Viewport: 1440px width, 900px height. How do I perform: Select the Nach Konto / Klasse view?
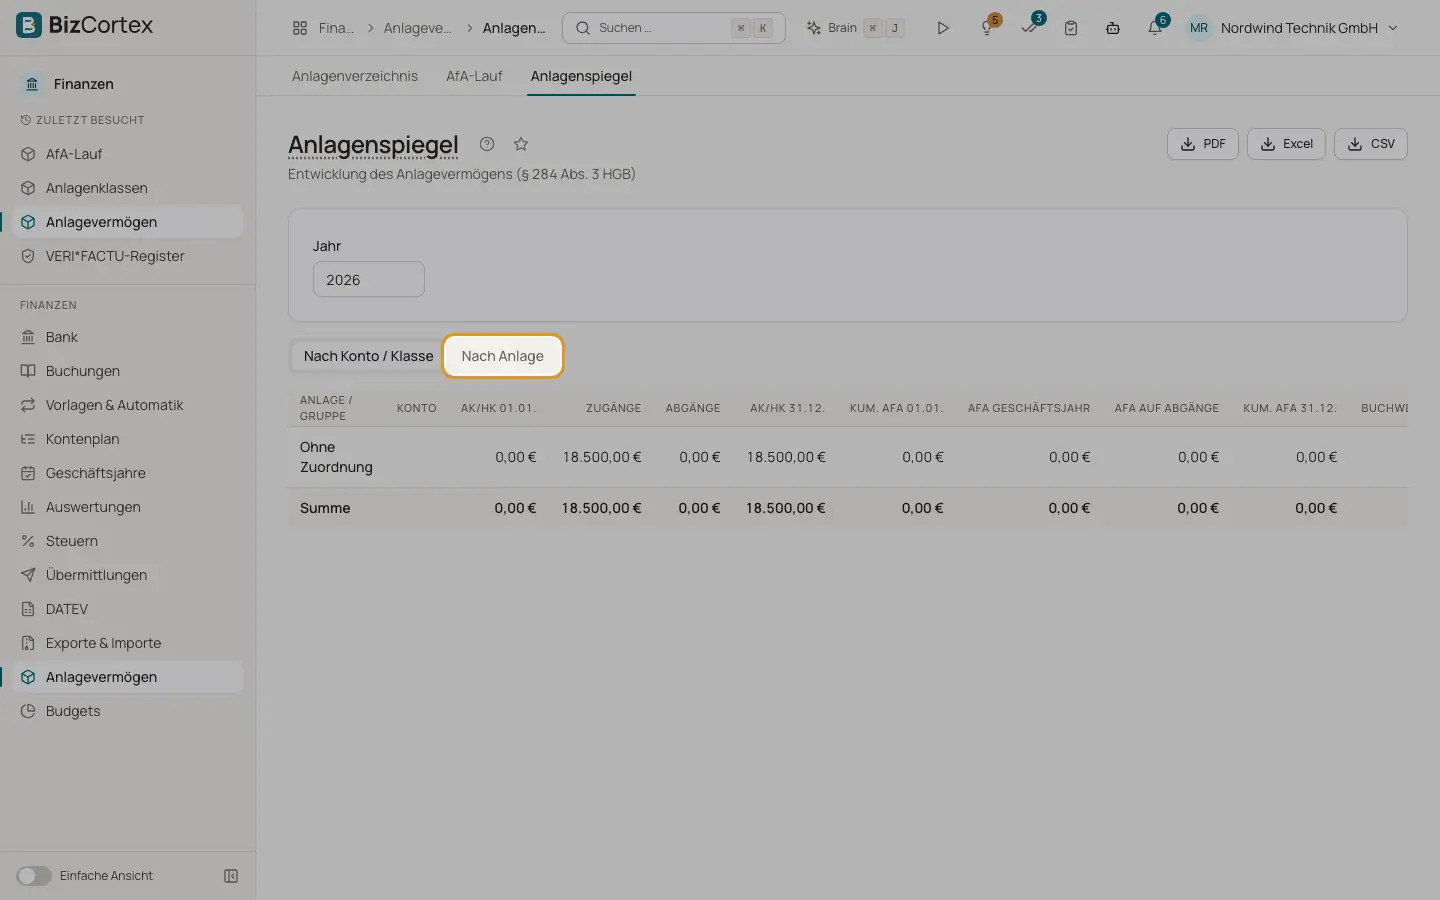point(368,356)
